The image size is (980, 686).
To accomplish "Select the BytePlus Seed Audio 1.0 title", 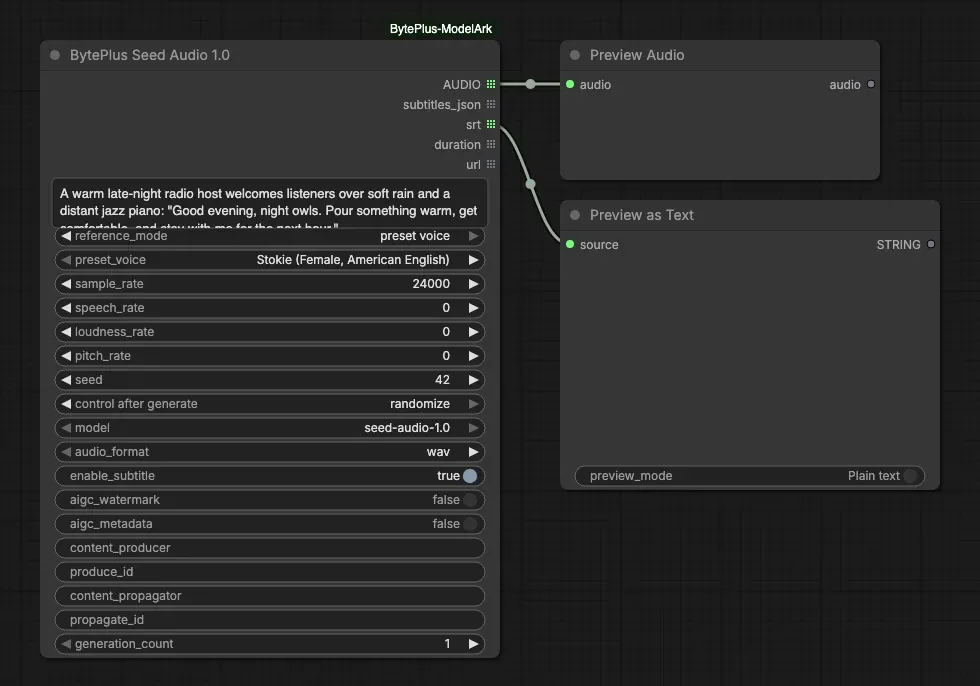I will pos(150,55).
